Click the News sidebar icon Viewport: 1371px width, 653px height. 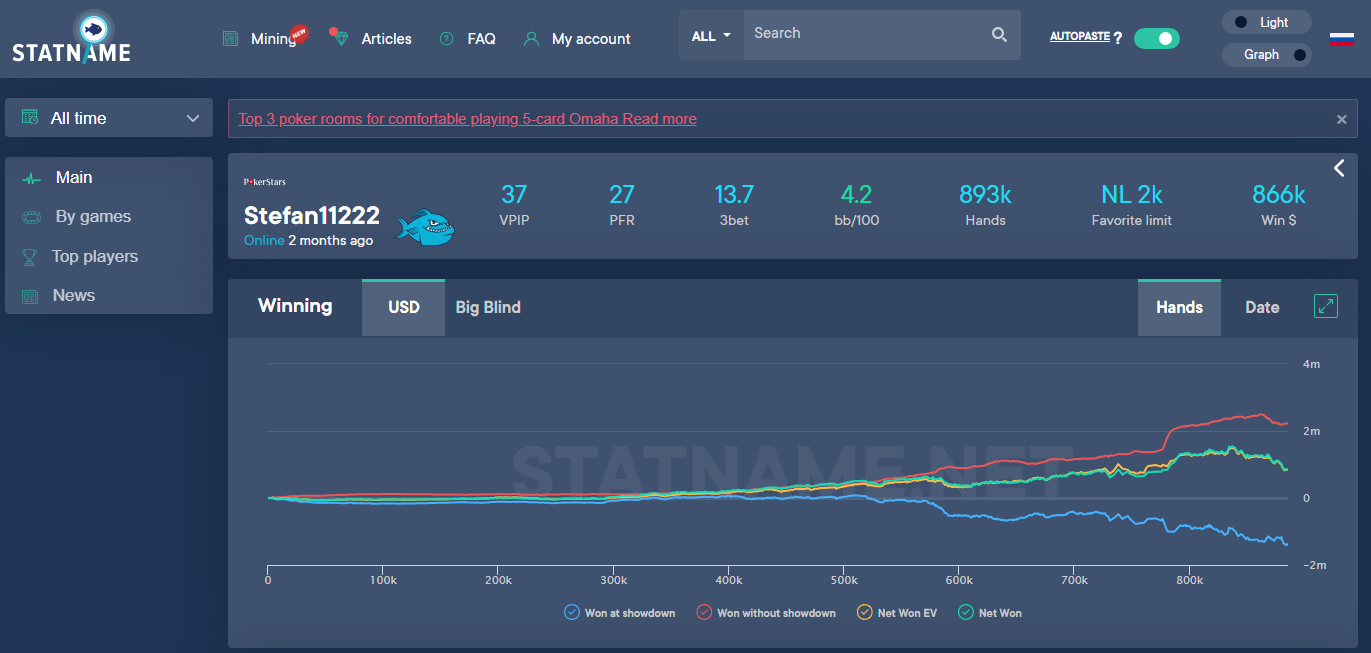[x=30, y=295]
